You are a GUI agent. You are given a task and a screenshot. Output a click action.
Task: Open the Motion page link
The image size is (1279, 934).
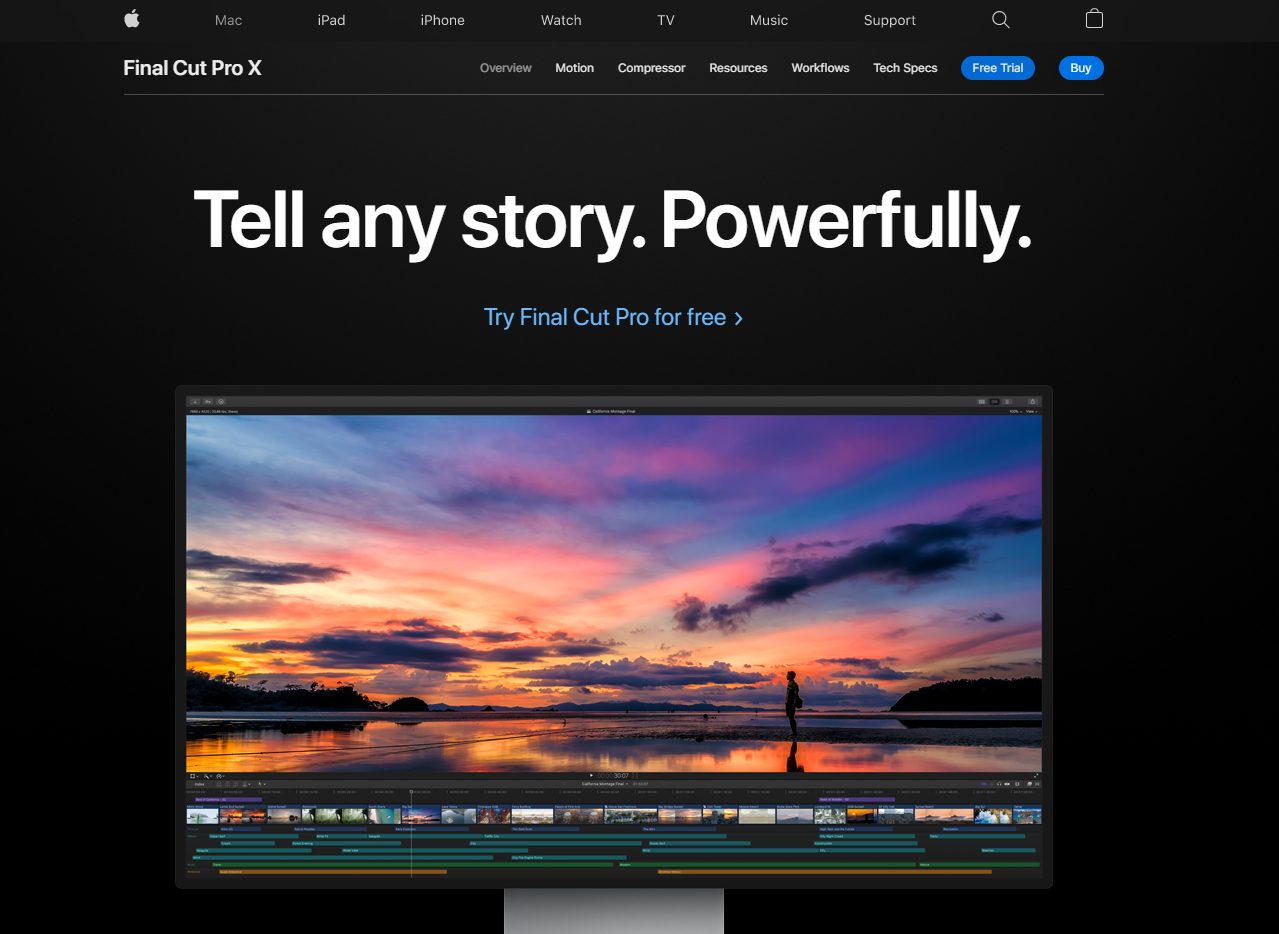pos(575,68)
